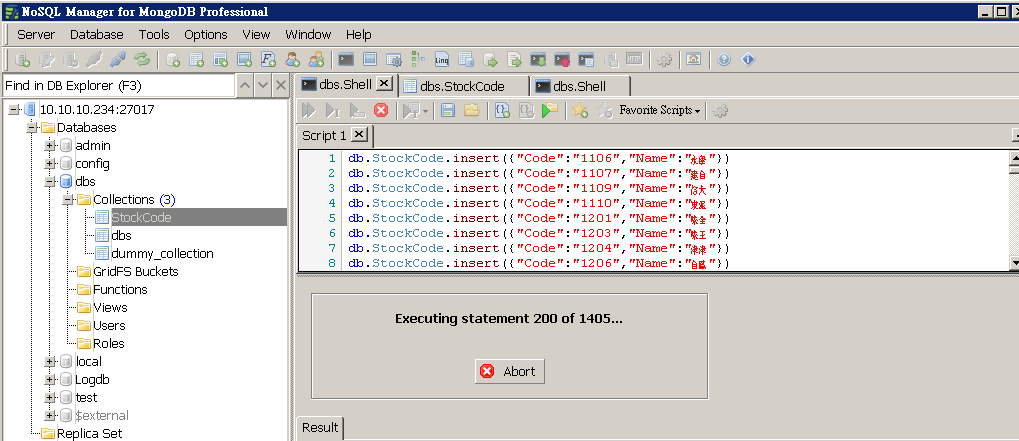Screen dimensions: 1019x441
Task: Open the Database menu
Action: coord(97,34)
